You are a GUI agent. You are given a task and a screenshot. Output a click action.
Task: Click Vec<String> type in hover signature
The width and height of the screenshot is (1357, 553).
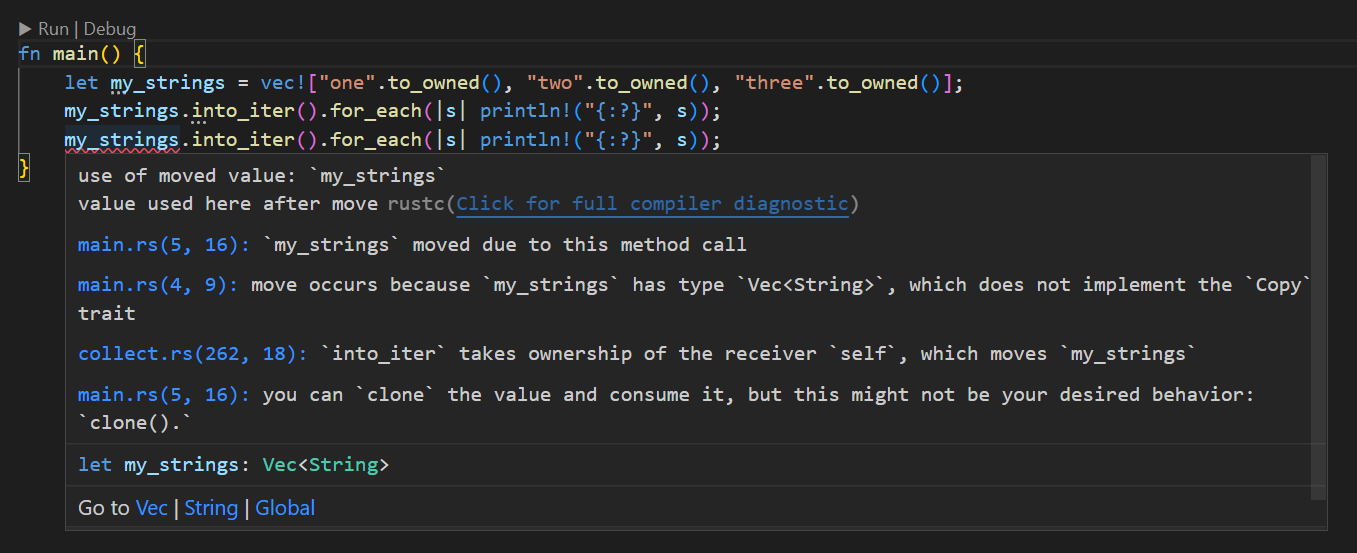[x=326, y=466]
